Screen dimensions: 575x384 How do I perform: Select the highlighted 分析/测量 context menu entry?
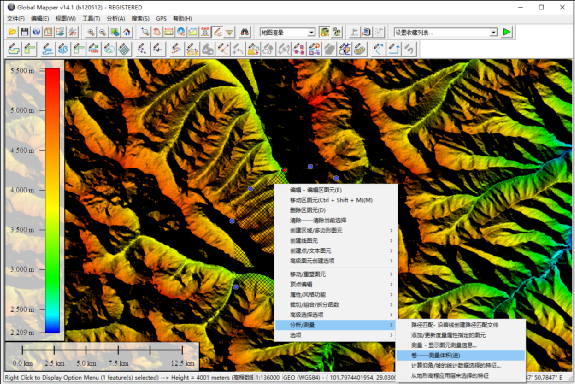click(336, 325)
